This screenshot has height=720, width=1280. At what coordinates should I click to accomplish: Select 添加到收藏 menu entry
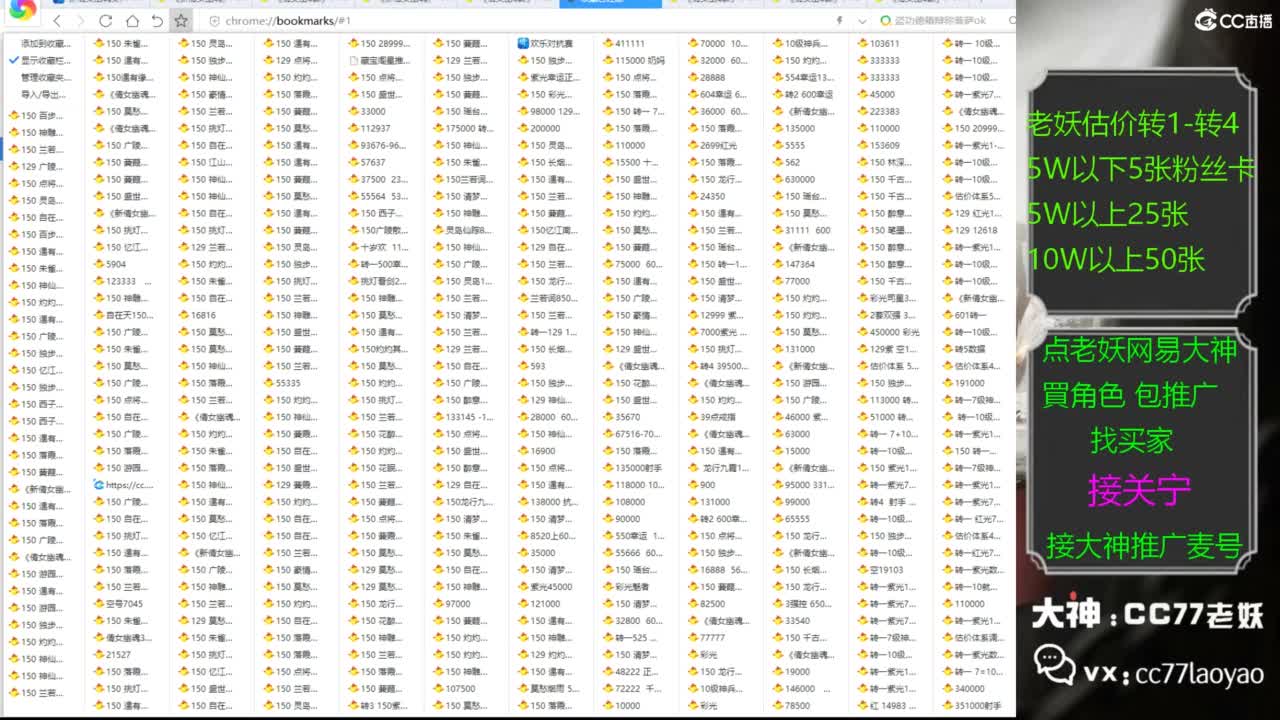45,44
